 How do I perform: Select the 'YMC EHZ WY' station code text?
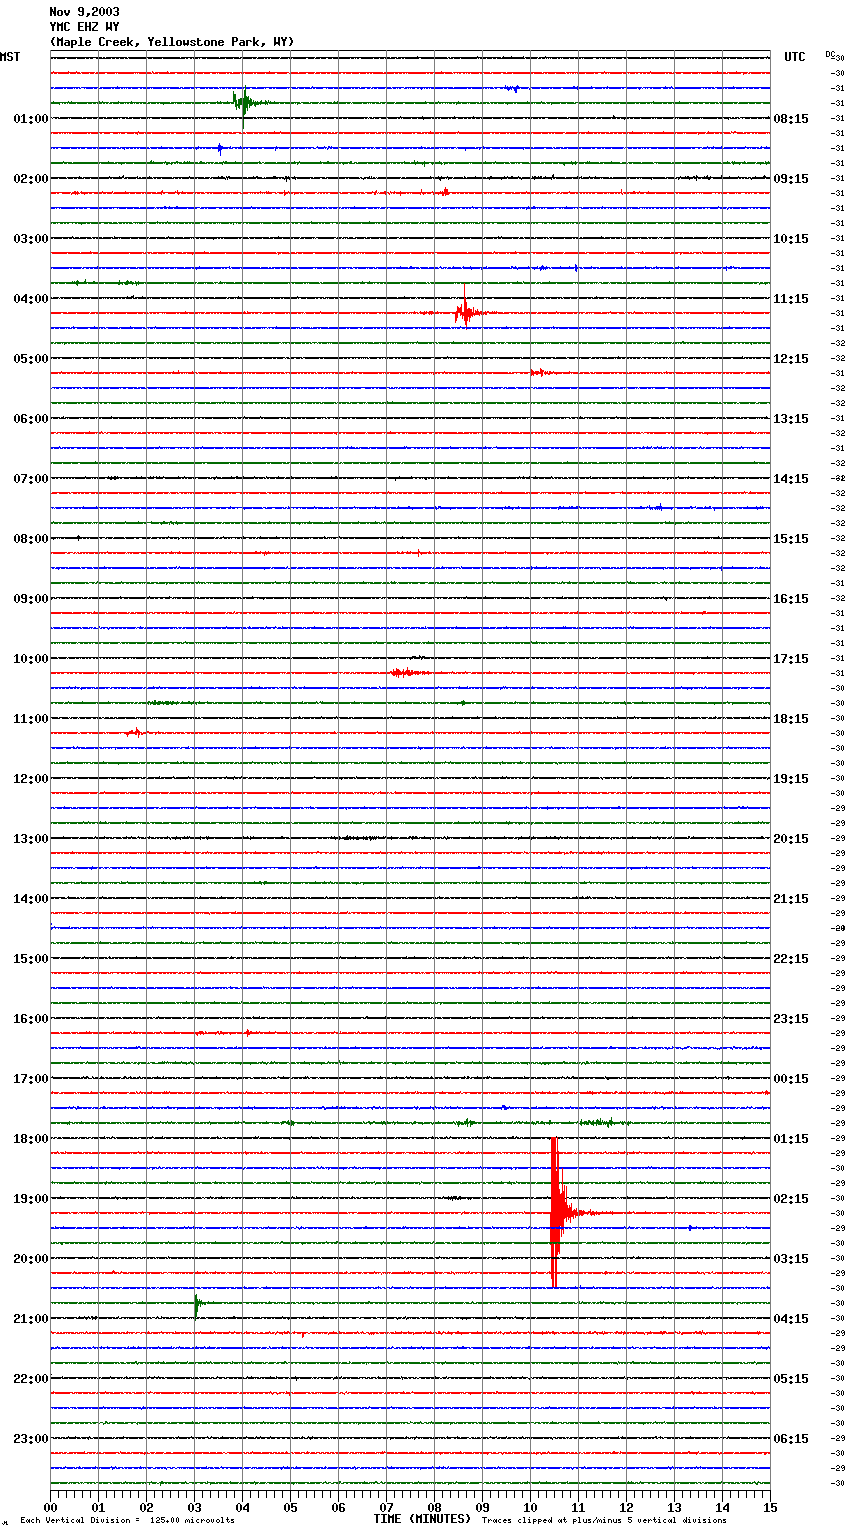click(84, 27)
